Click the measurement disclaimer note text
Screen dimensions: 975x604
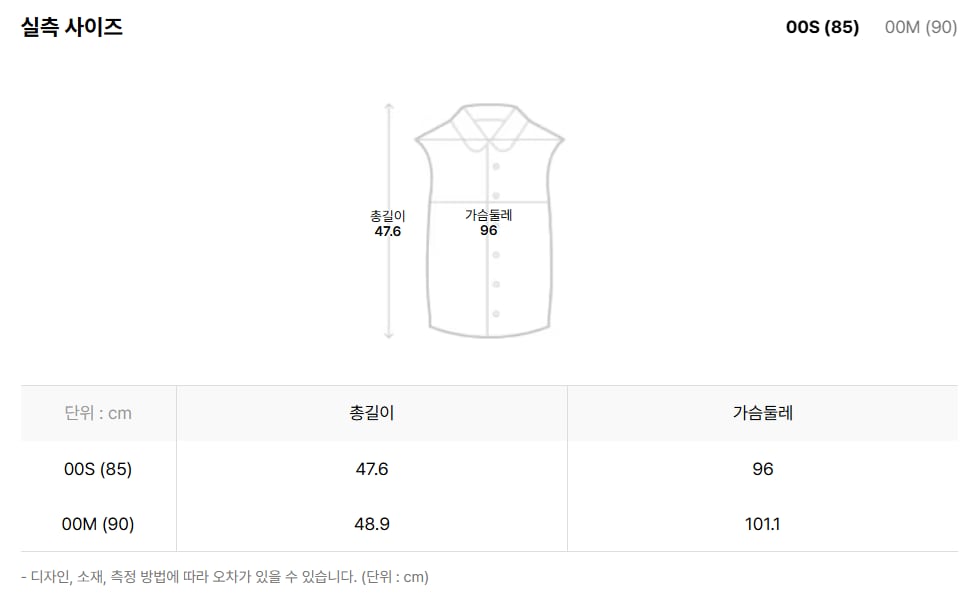click(x=224, y=577)
